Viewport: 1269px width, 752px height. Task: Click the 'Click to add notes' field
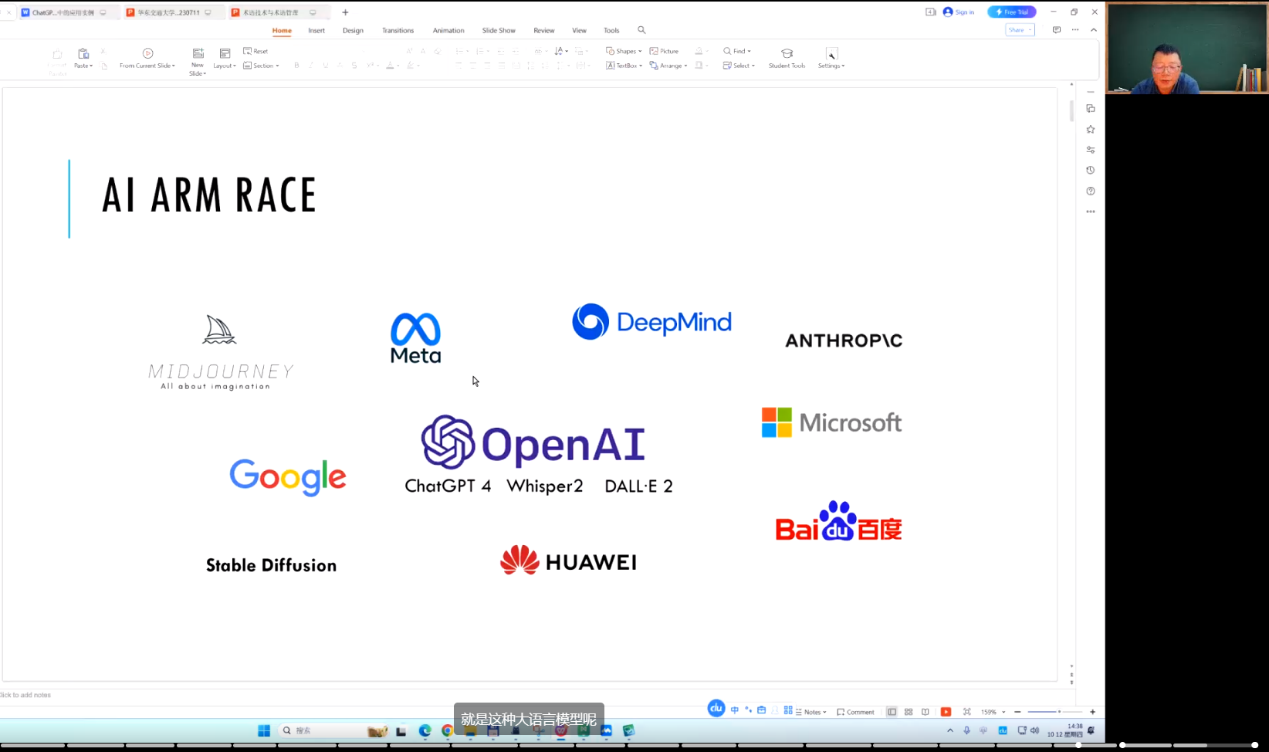point(26,695)
